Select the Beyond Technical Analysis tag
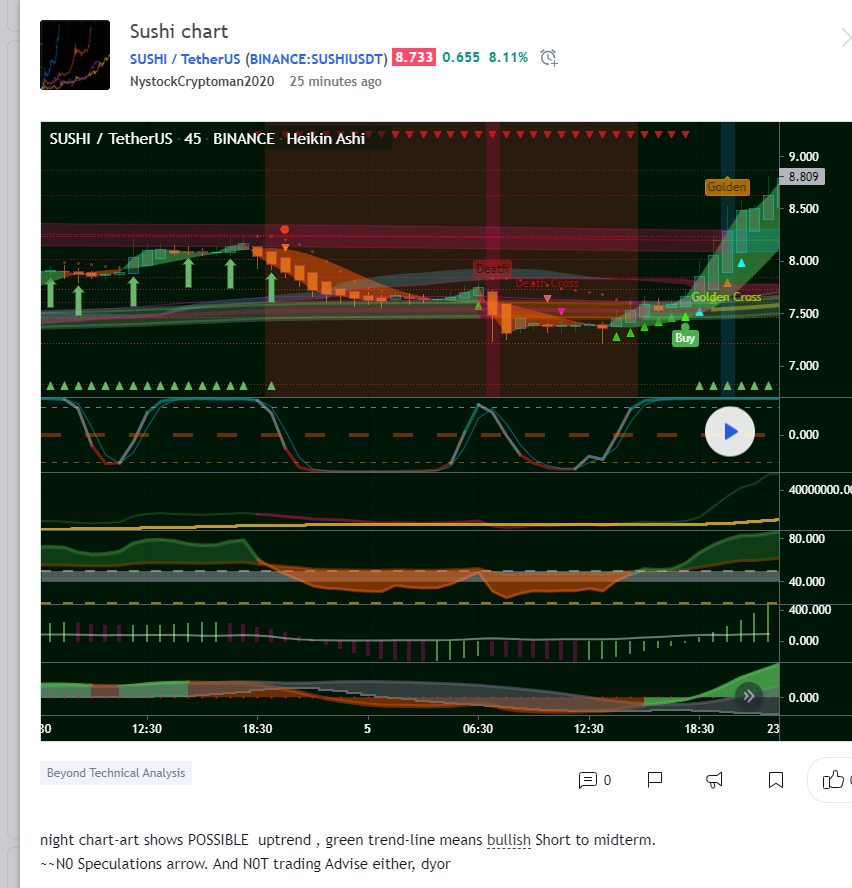The image size is (852, 888). (116, 773)
